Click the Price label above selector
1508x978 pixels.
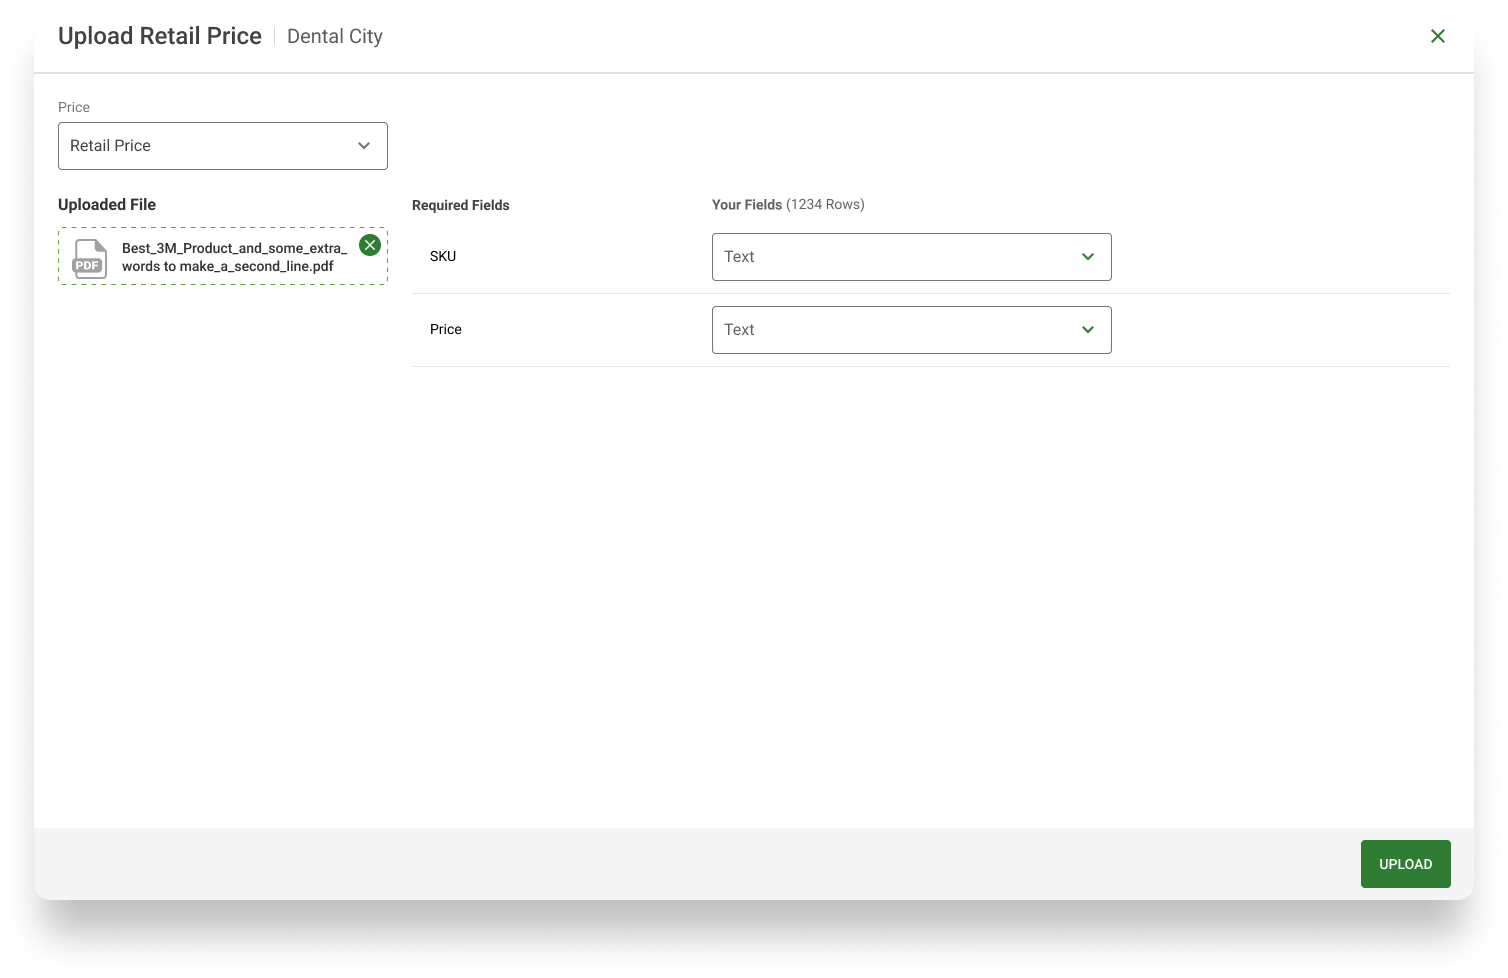pyautogui.click(x=74, y=107)
